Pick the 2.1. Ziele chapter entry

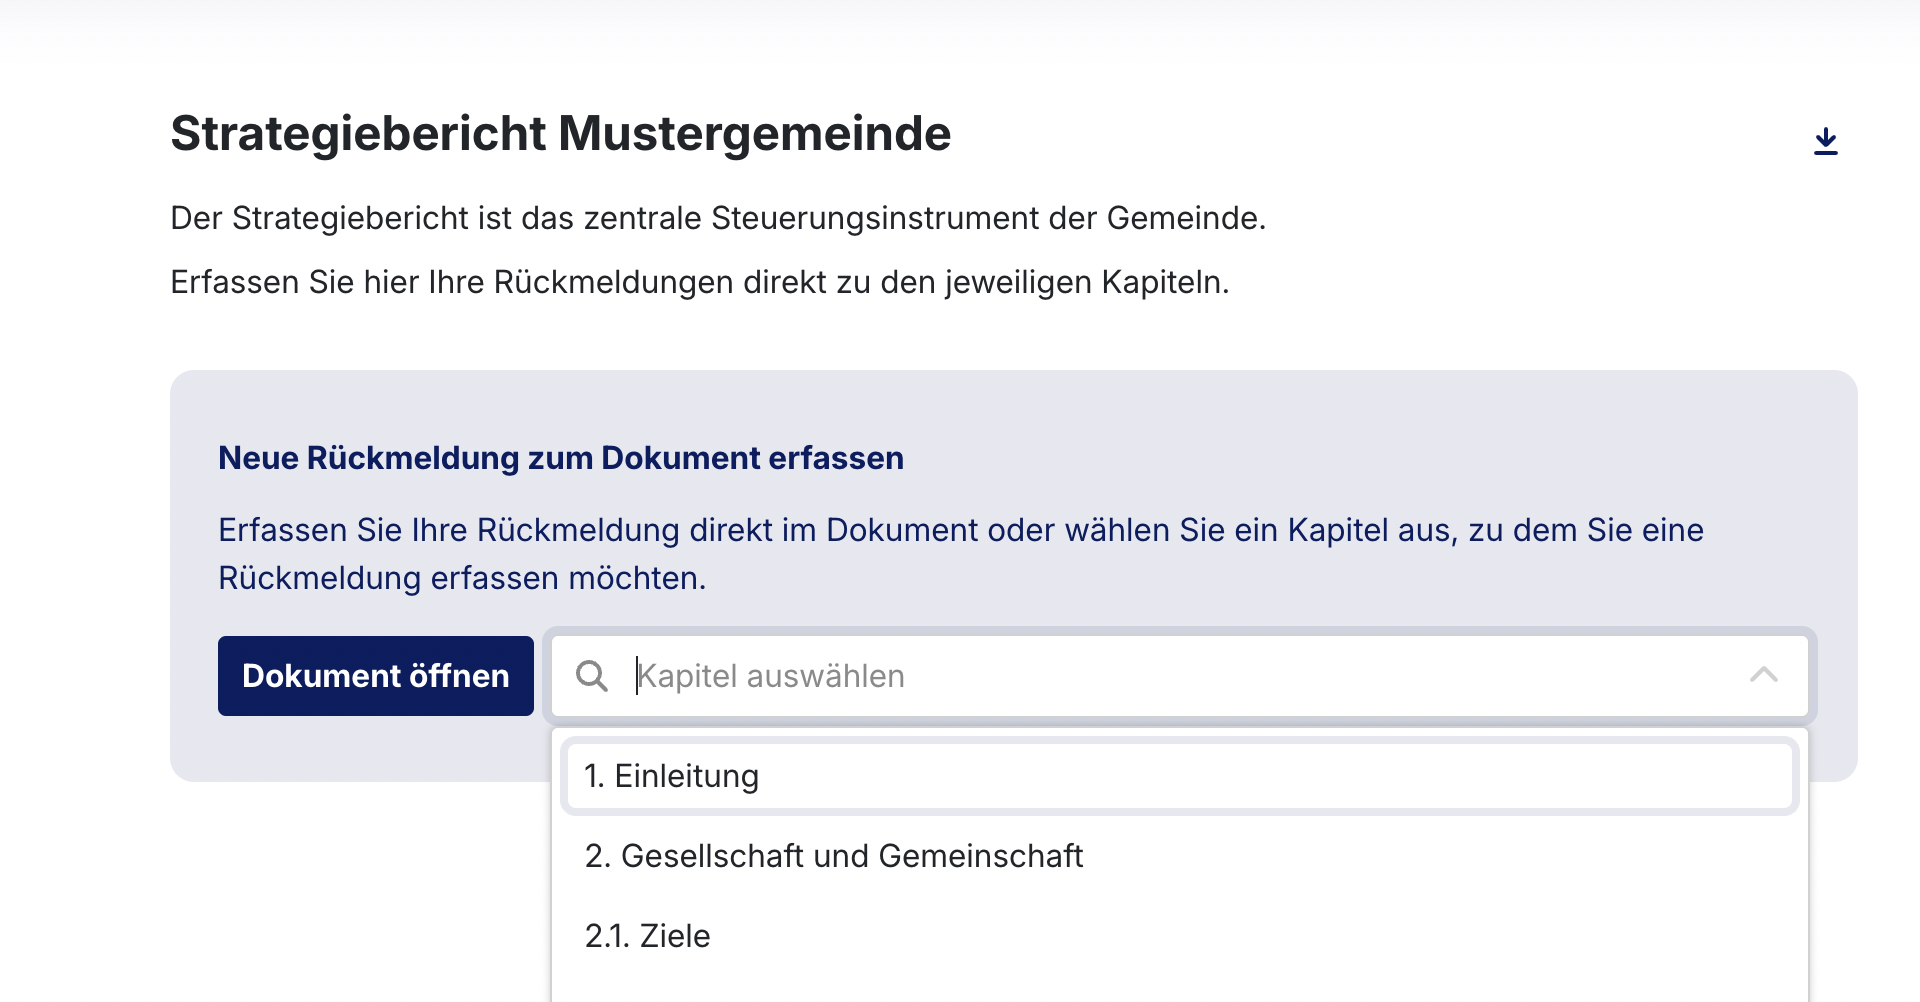pos(648,936)
